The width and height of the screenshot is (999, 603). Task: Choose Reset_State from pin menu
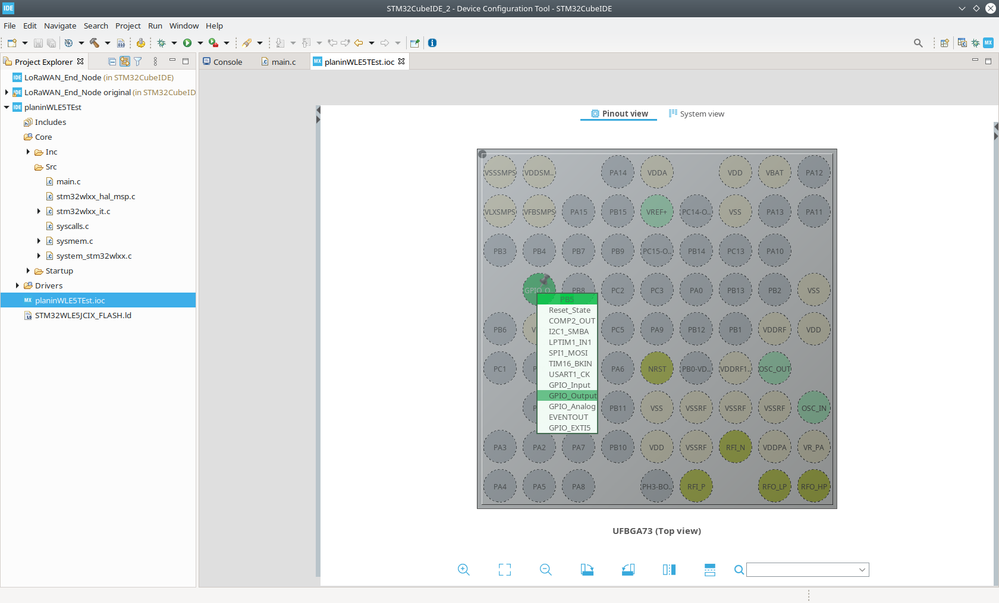tap(567, 310)
